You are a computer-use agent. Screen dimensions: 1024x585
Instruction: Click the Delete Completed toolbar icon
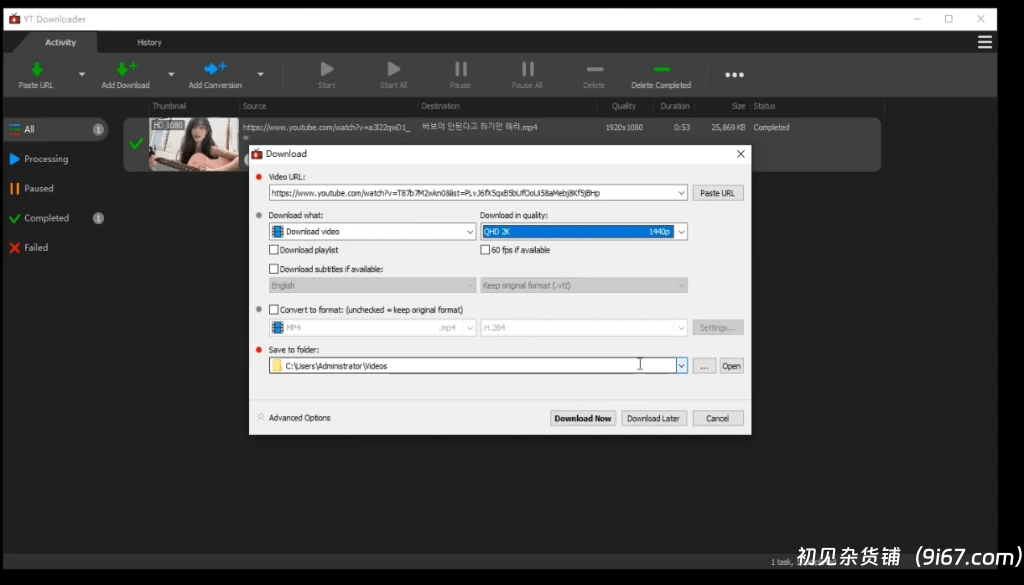tap(661, 70)
